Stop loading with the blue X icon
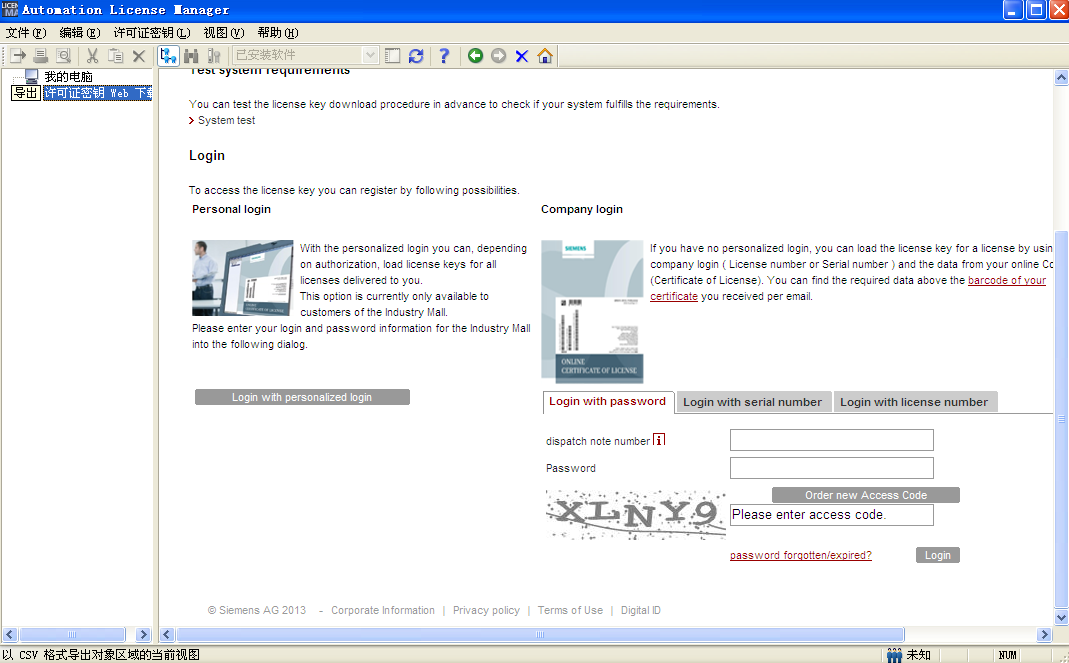Screen dimensions: 1069x663 click(x=521, y=56)
